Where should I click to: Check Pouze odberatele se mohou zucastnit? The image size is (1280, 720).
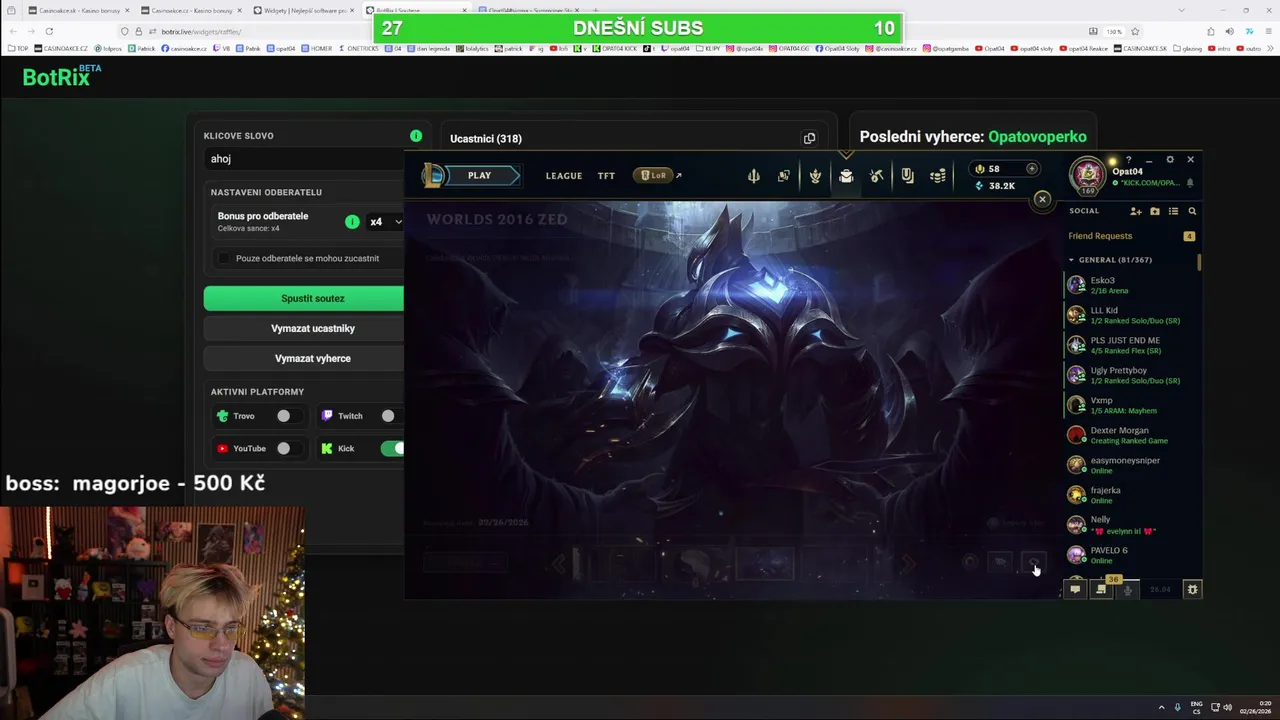tap(224, 258)
